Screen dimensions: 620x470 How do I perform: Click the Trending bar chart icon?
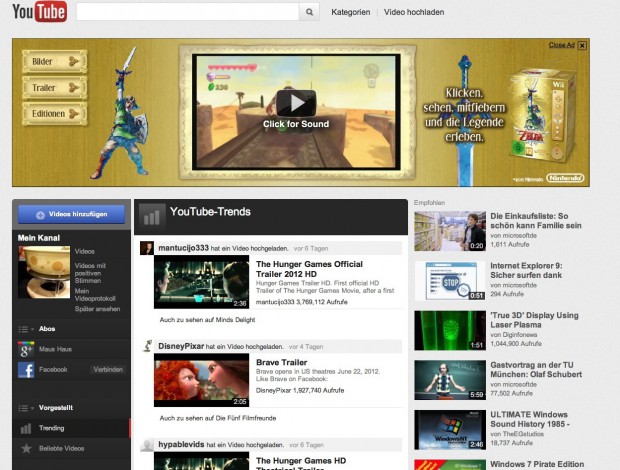[x=26, y=428]
